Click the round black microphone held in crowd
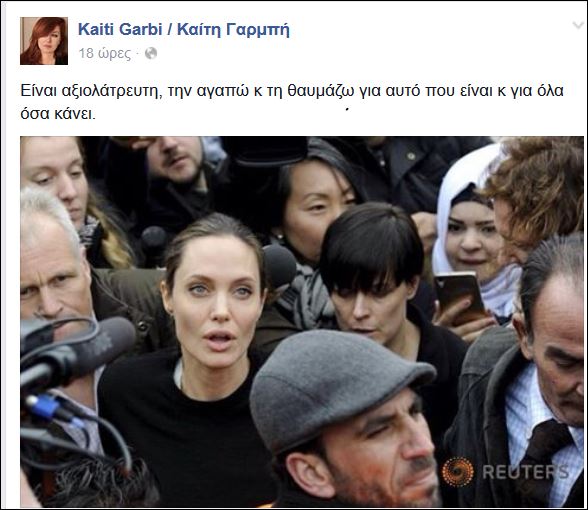The image size is (588, 510). [279, 266]
